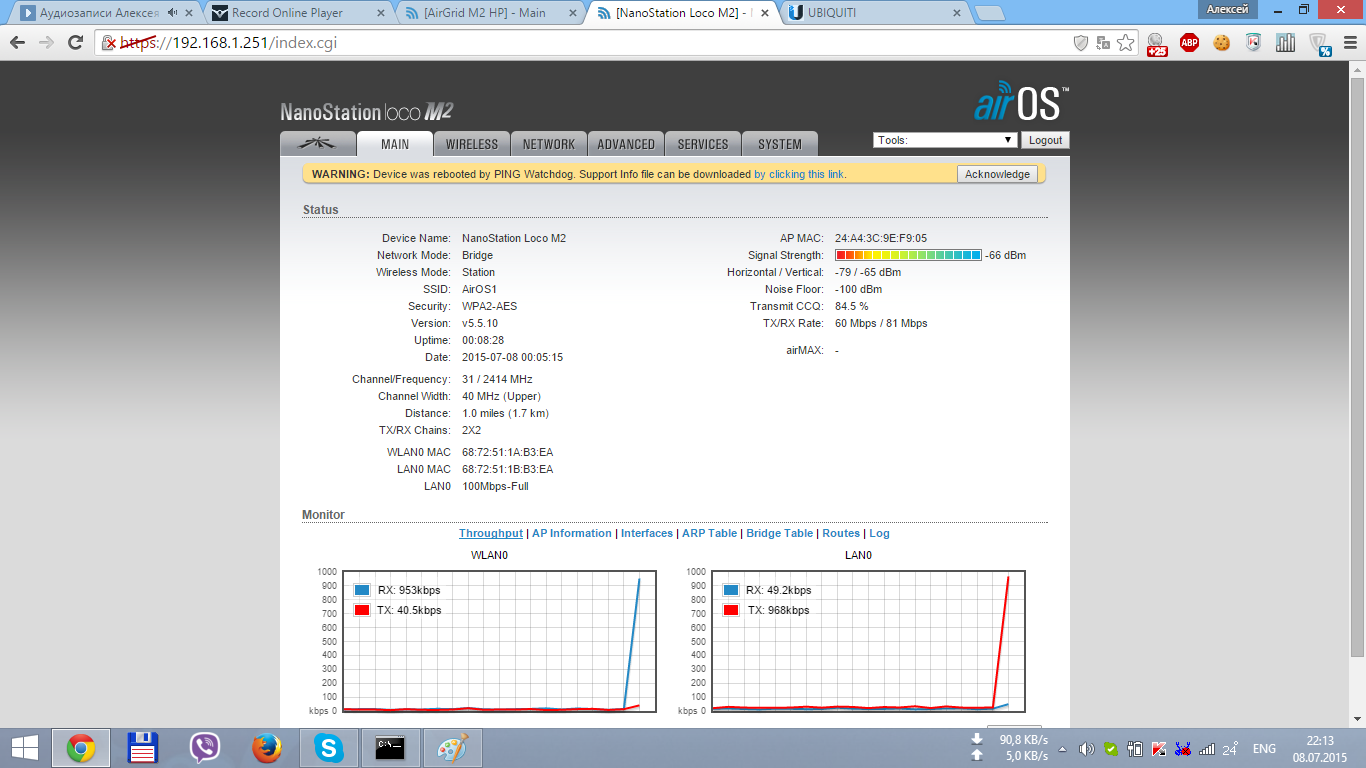Reload the current page

pyautogui.click(x=76, y=43)
